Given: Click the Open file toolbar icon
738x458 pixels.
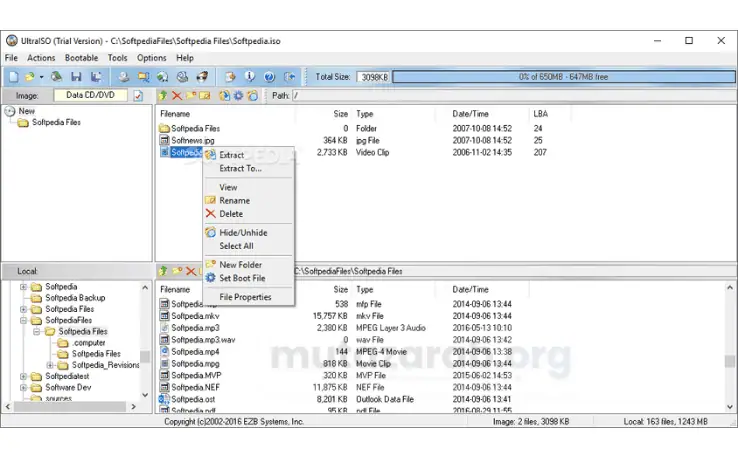Looking at the screenshot, I should click(30, 77).
